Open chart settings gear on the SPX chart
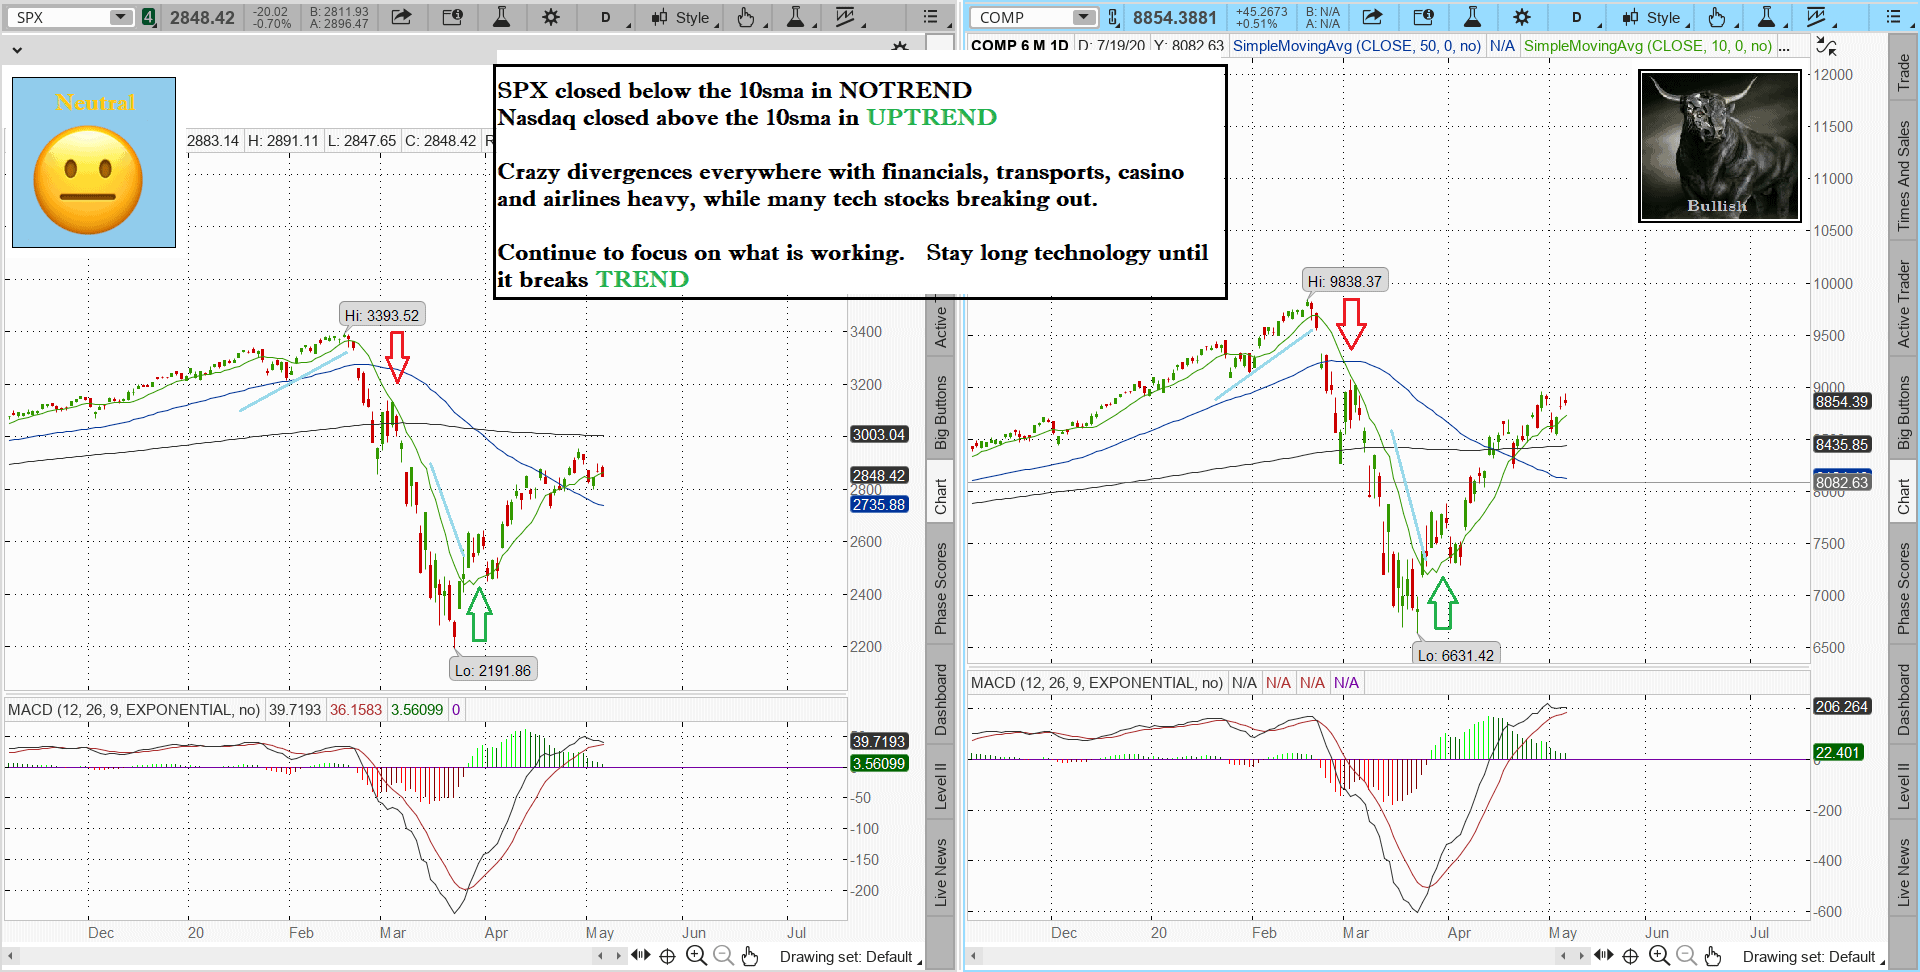This screenshot has width=1920, height=972. [551, 17]
